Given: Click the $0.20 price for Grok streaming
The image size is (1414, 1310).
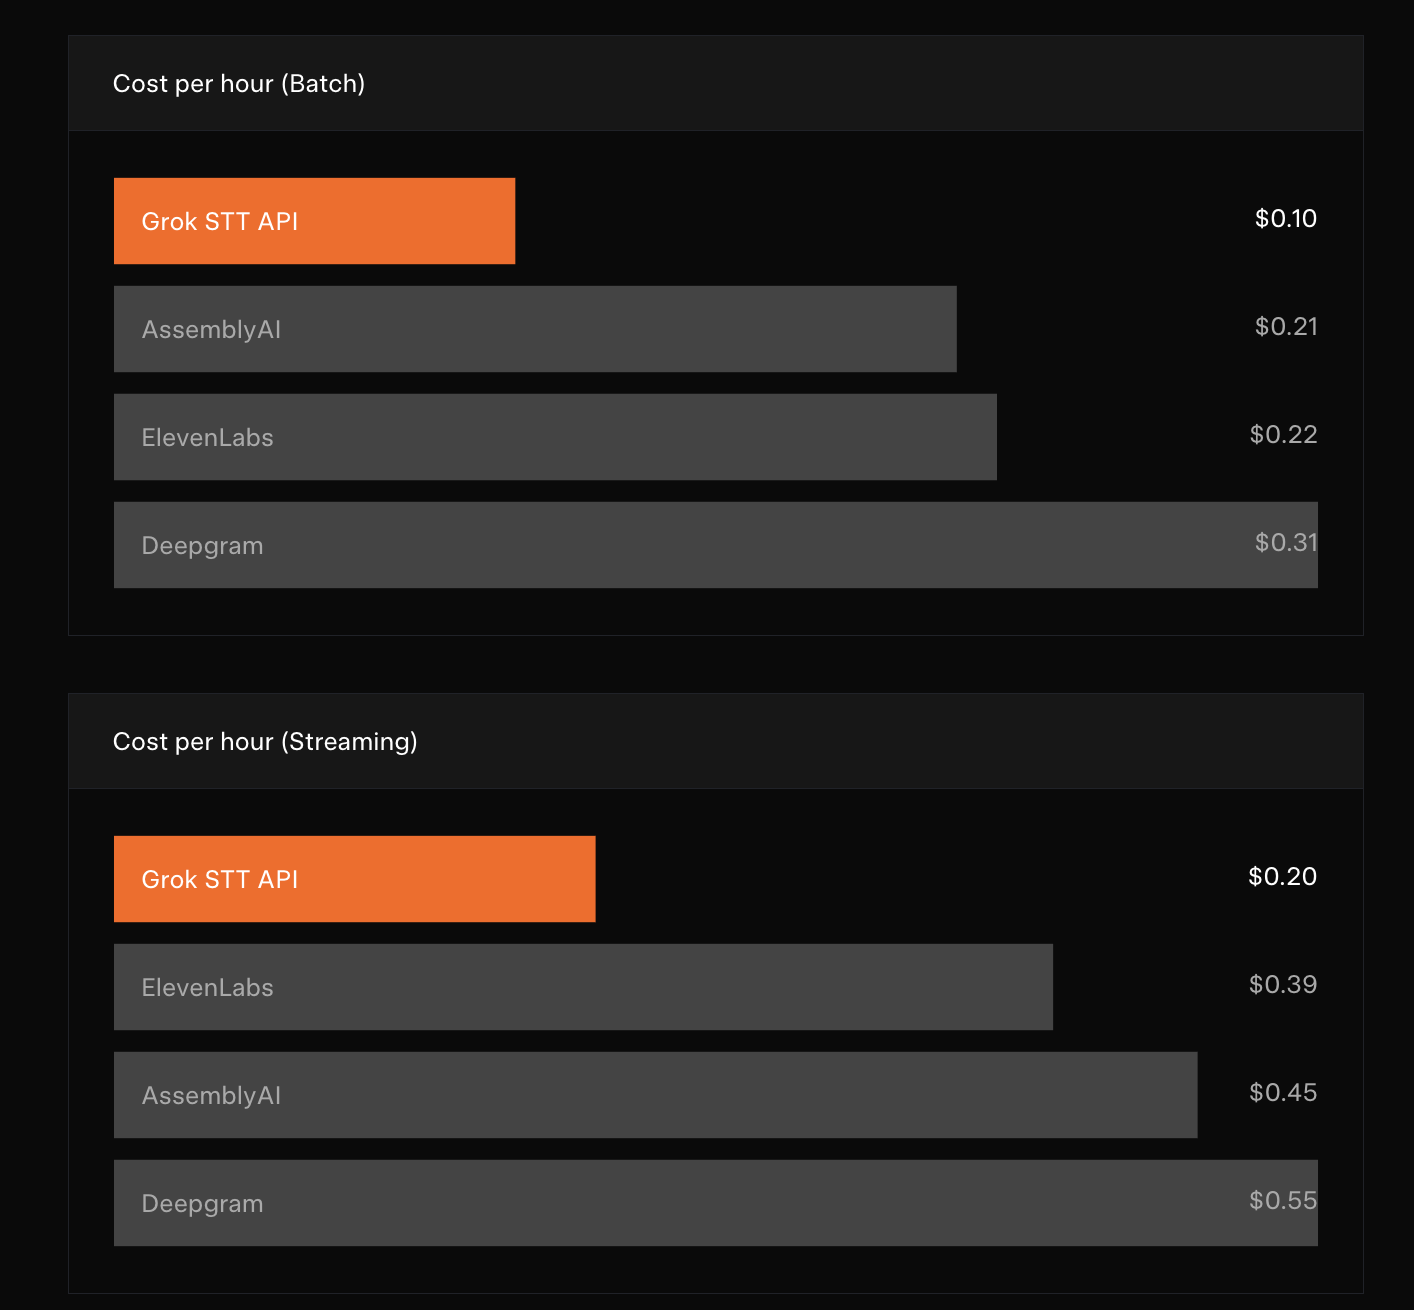Looking at the screenshot, I should point(1282,877).
